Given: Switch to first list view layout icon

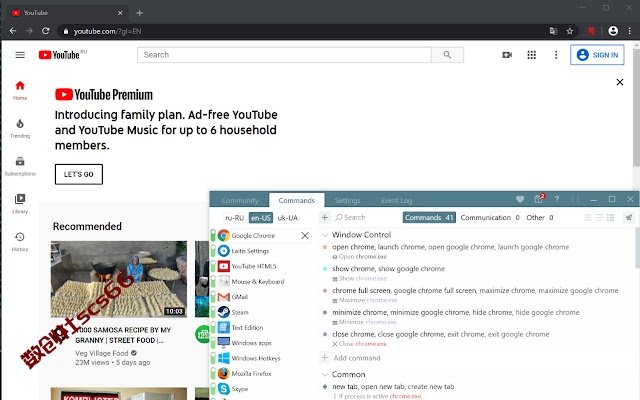Looking at the screenshot, I should pyautogui.click(x=588, y=218).
